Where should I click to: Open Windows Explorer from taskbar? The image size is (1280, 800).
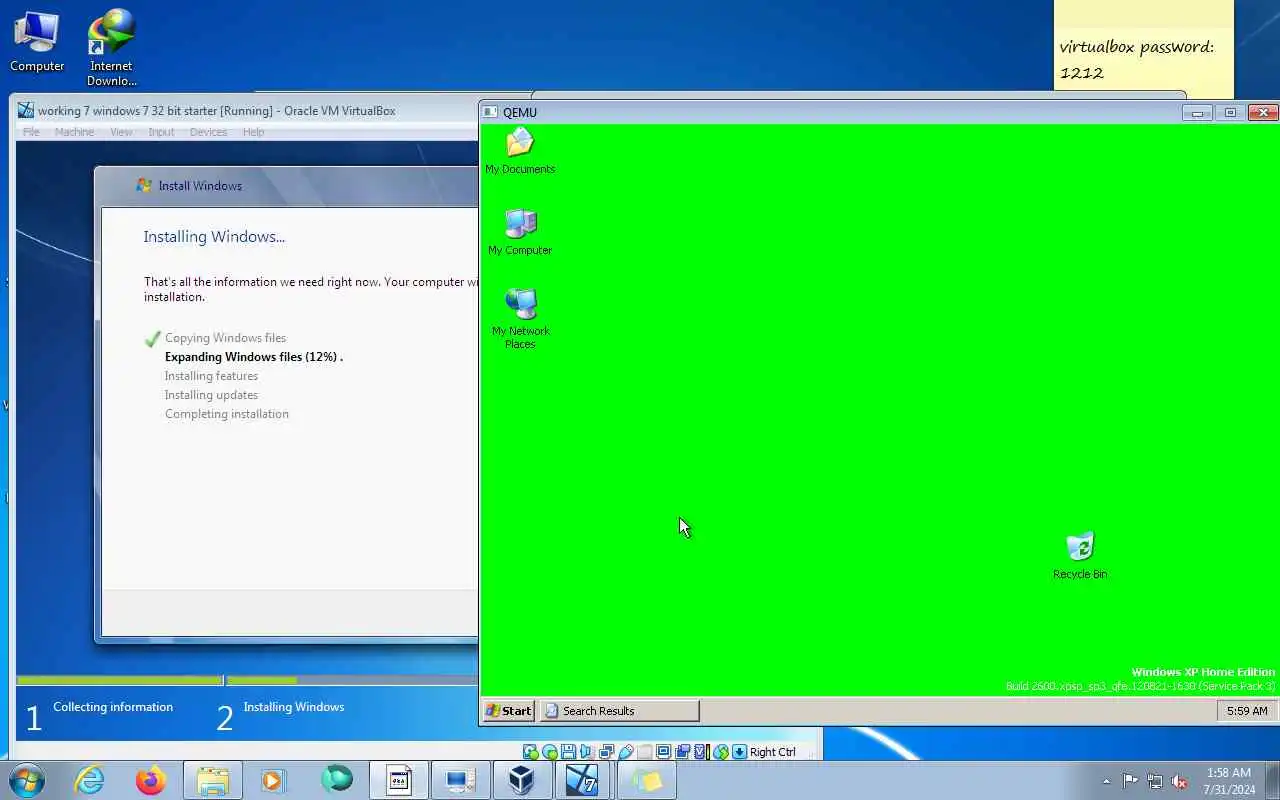click(x=213, y=780)
